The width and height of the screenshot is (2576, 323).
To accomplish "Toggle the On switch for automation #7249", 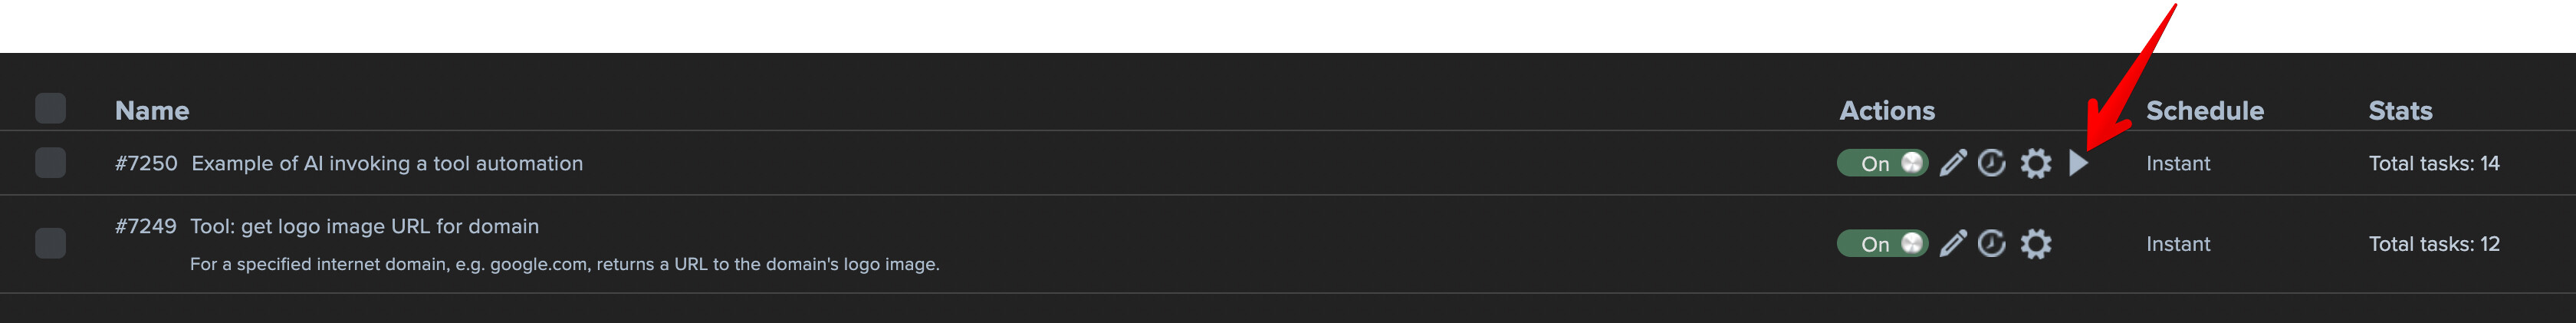I will point(1883,243).
